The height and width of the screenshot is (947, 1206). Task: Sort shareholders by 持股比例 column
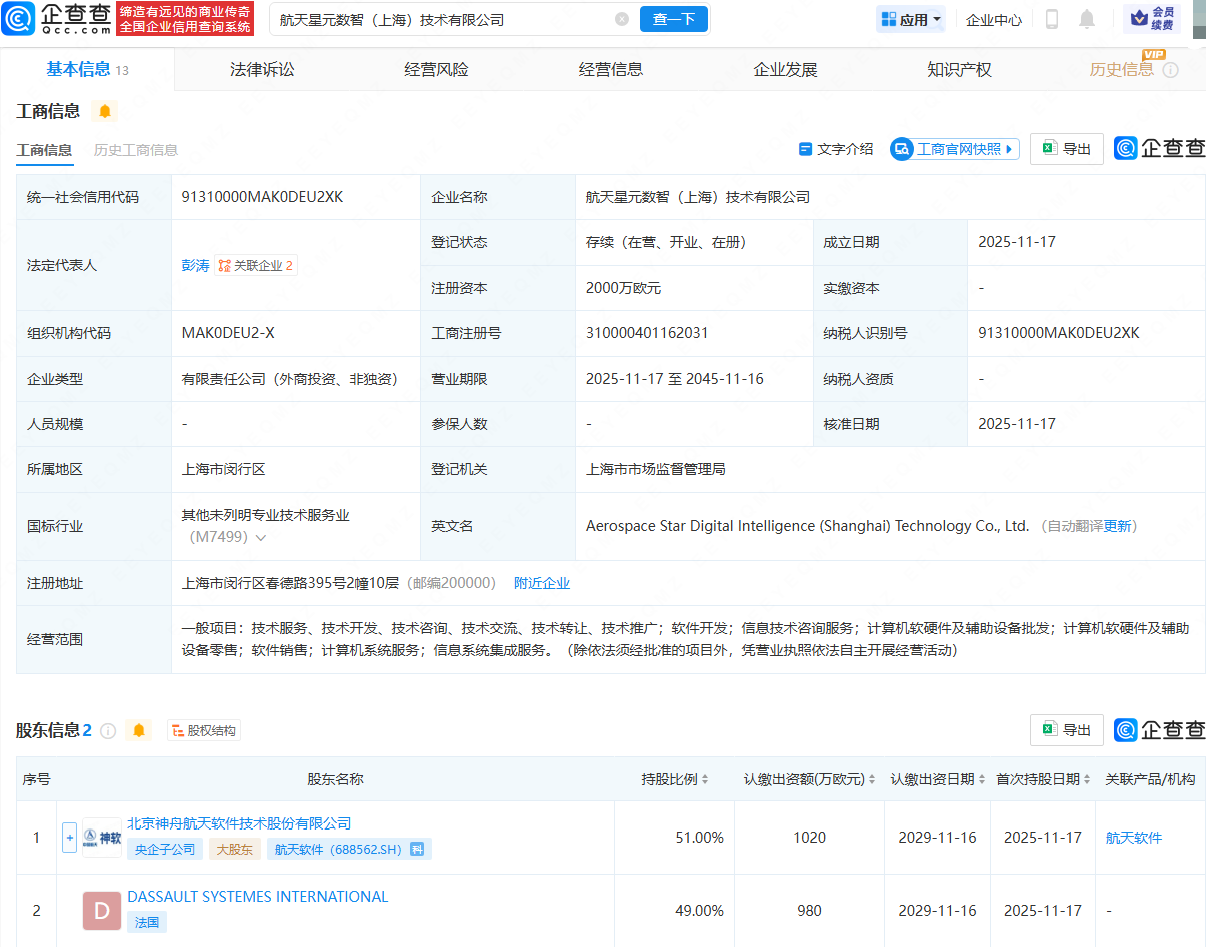click(x=675, y=779)
